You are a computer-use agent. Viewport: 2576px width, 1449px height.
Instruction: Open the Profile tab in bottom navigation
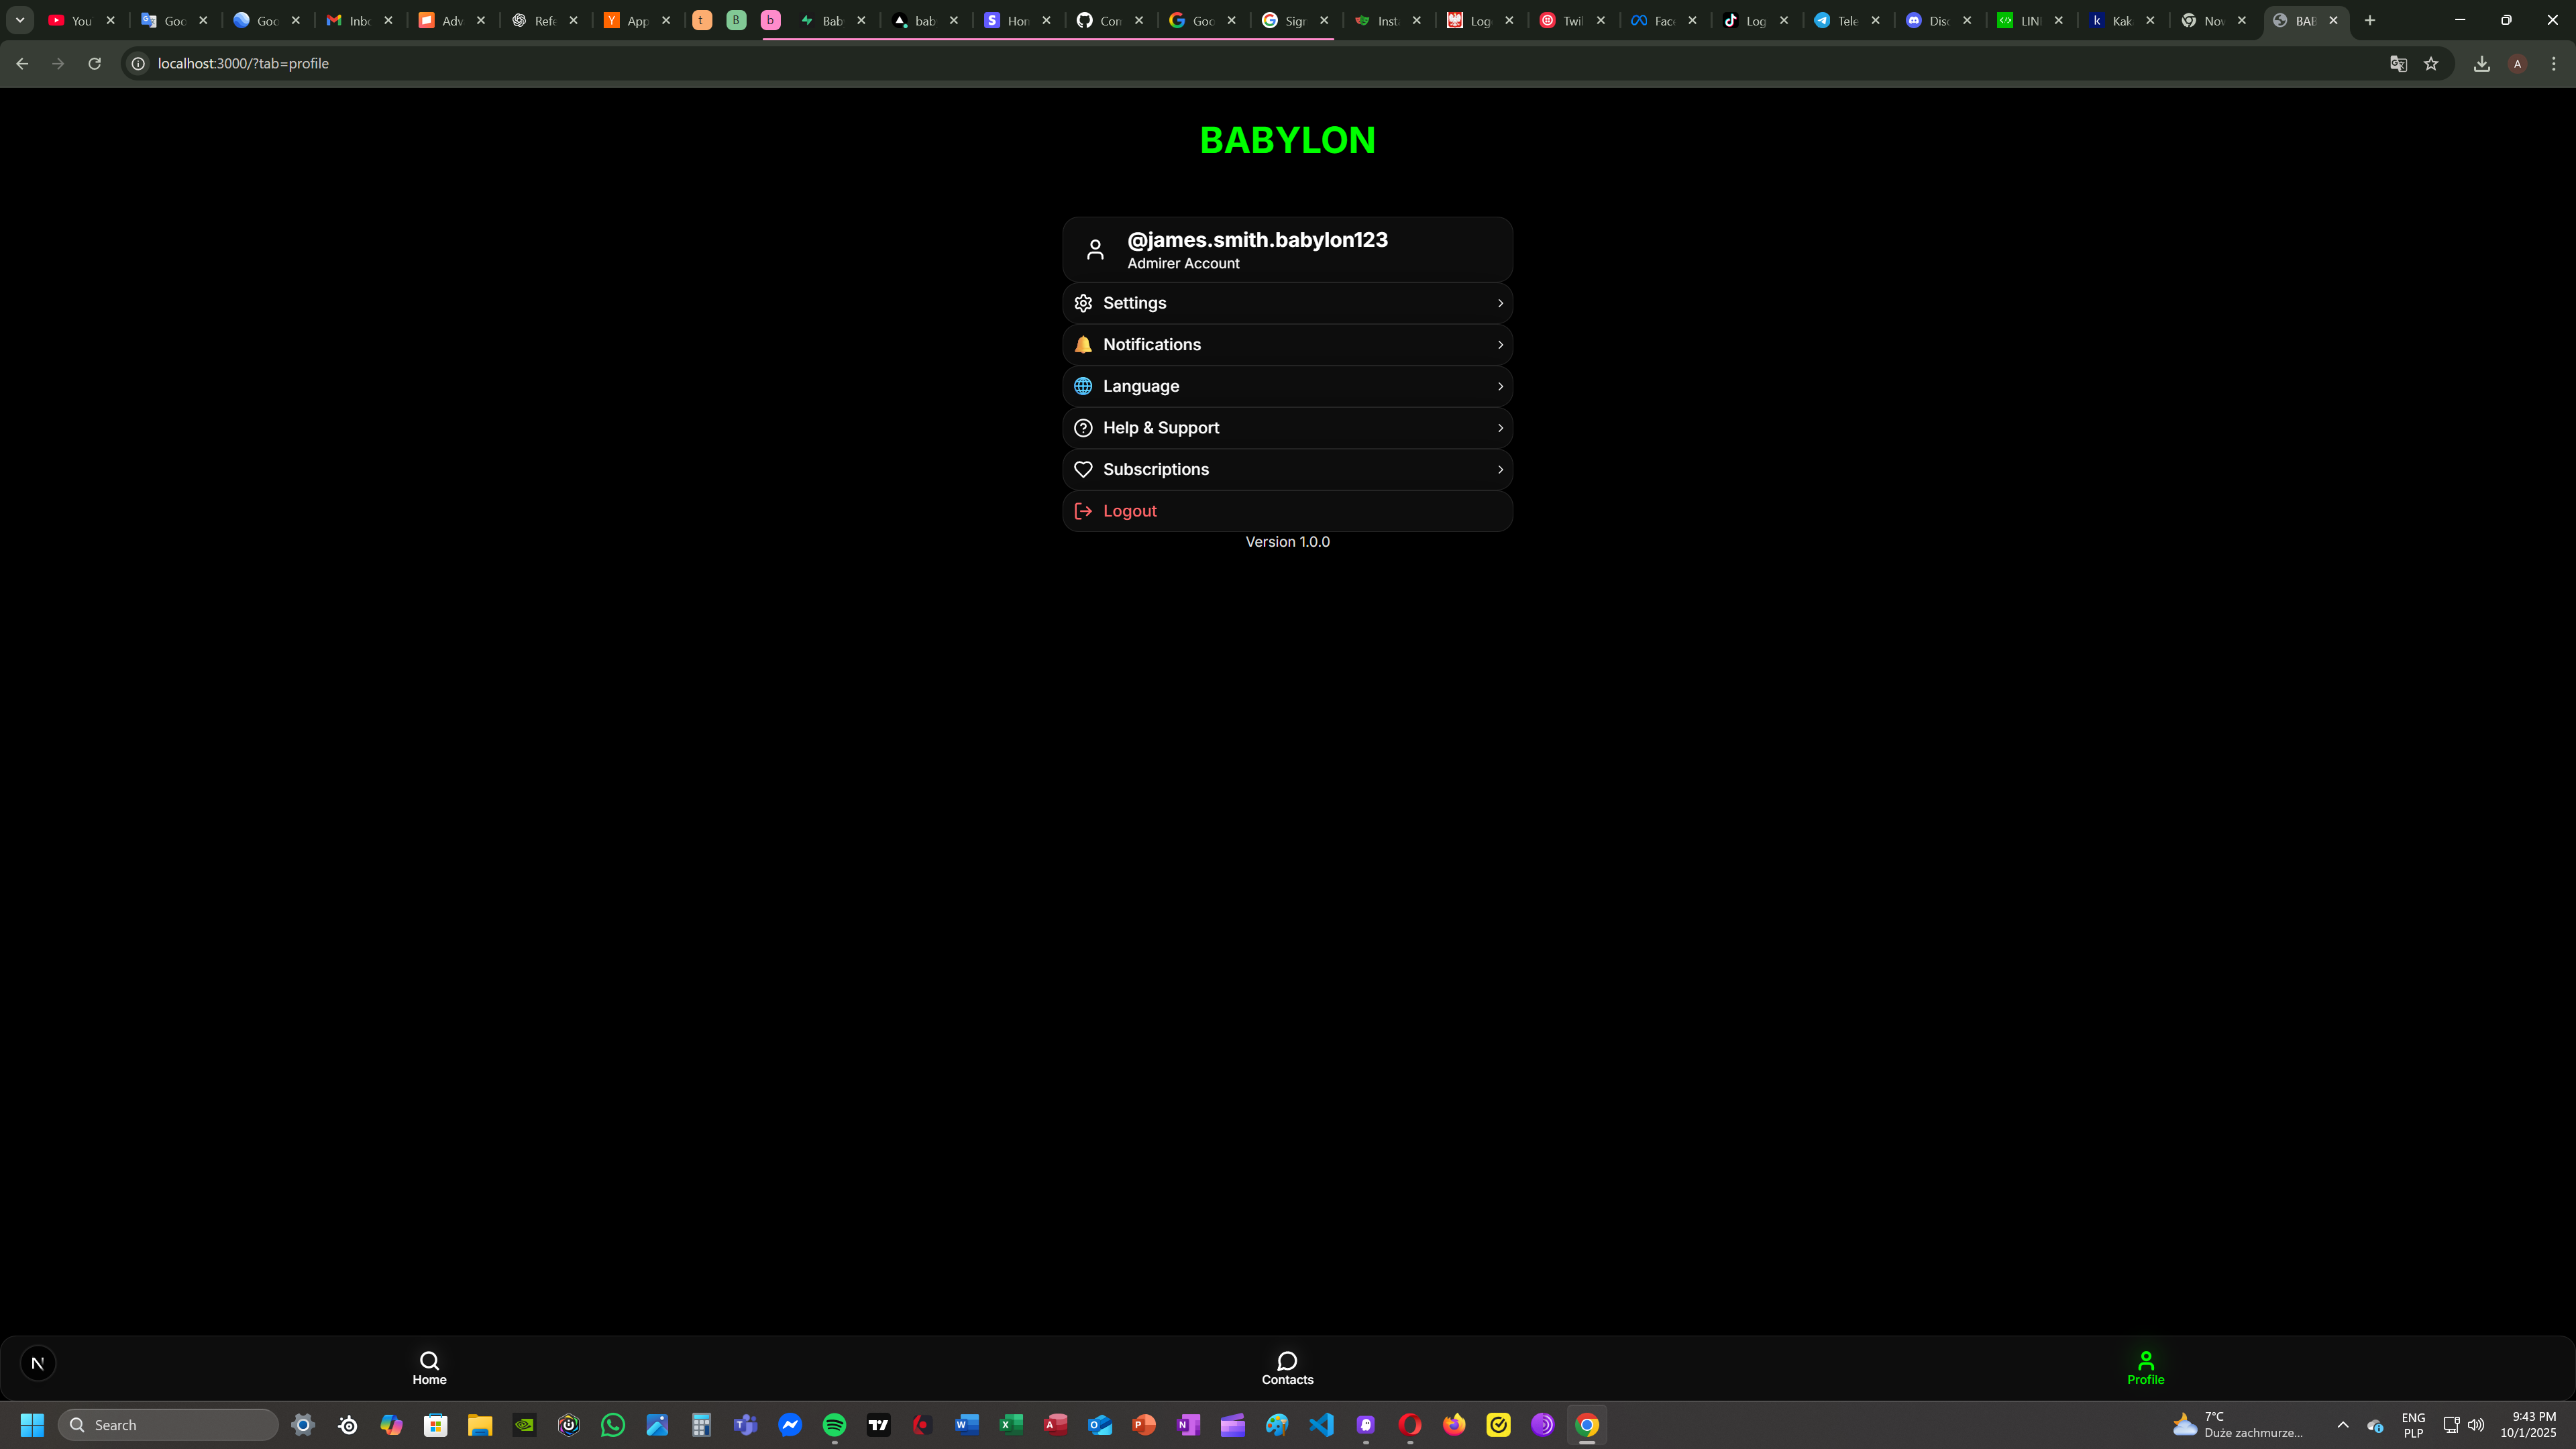2145,1368
